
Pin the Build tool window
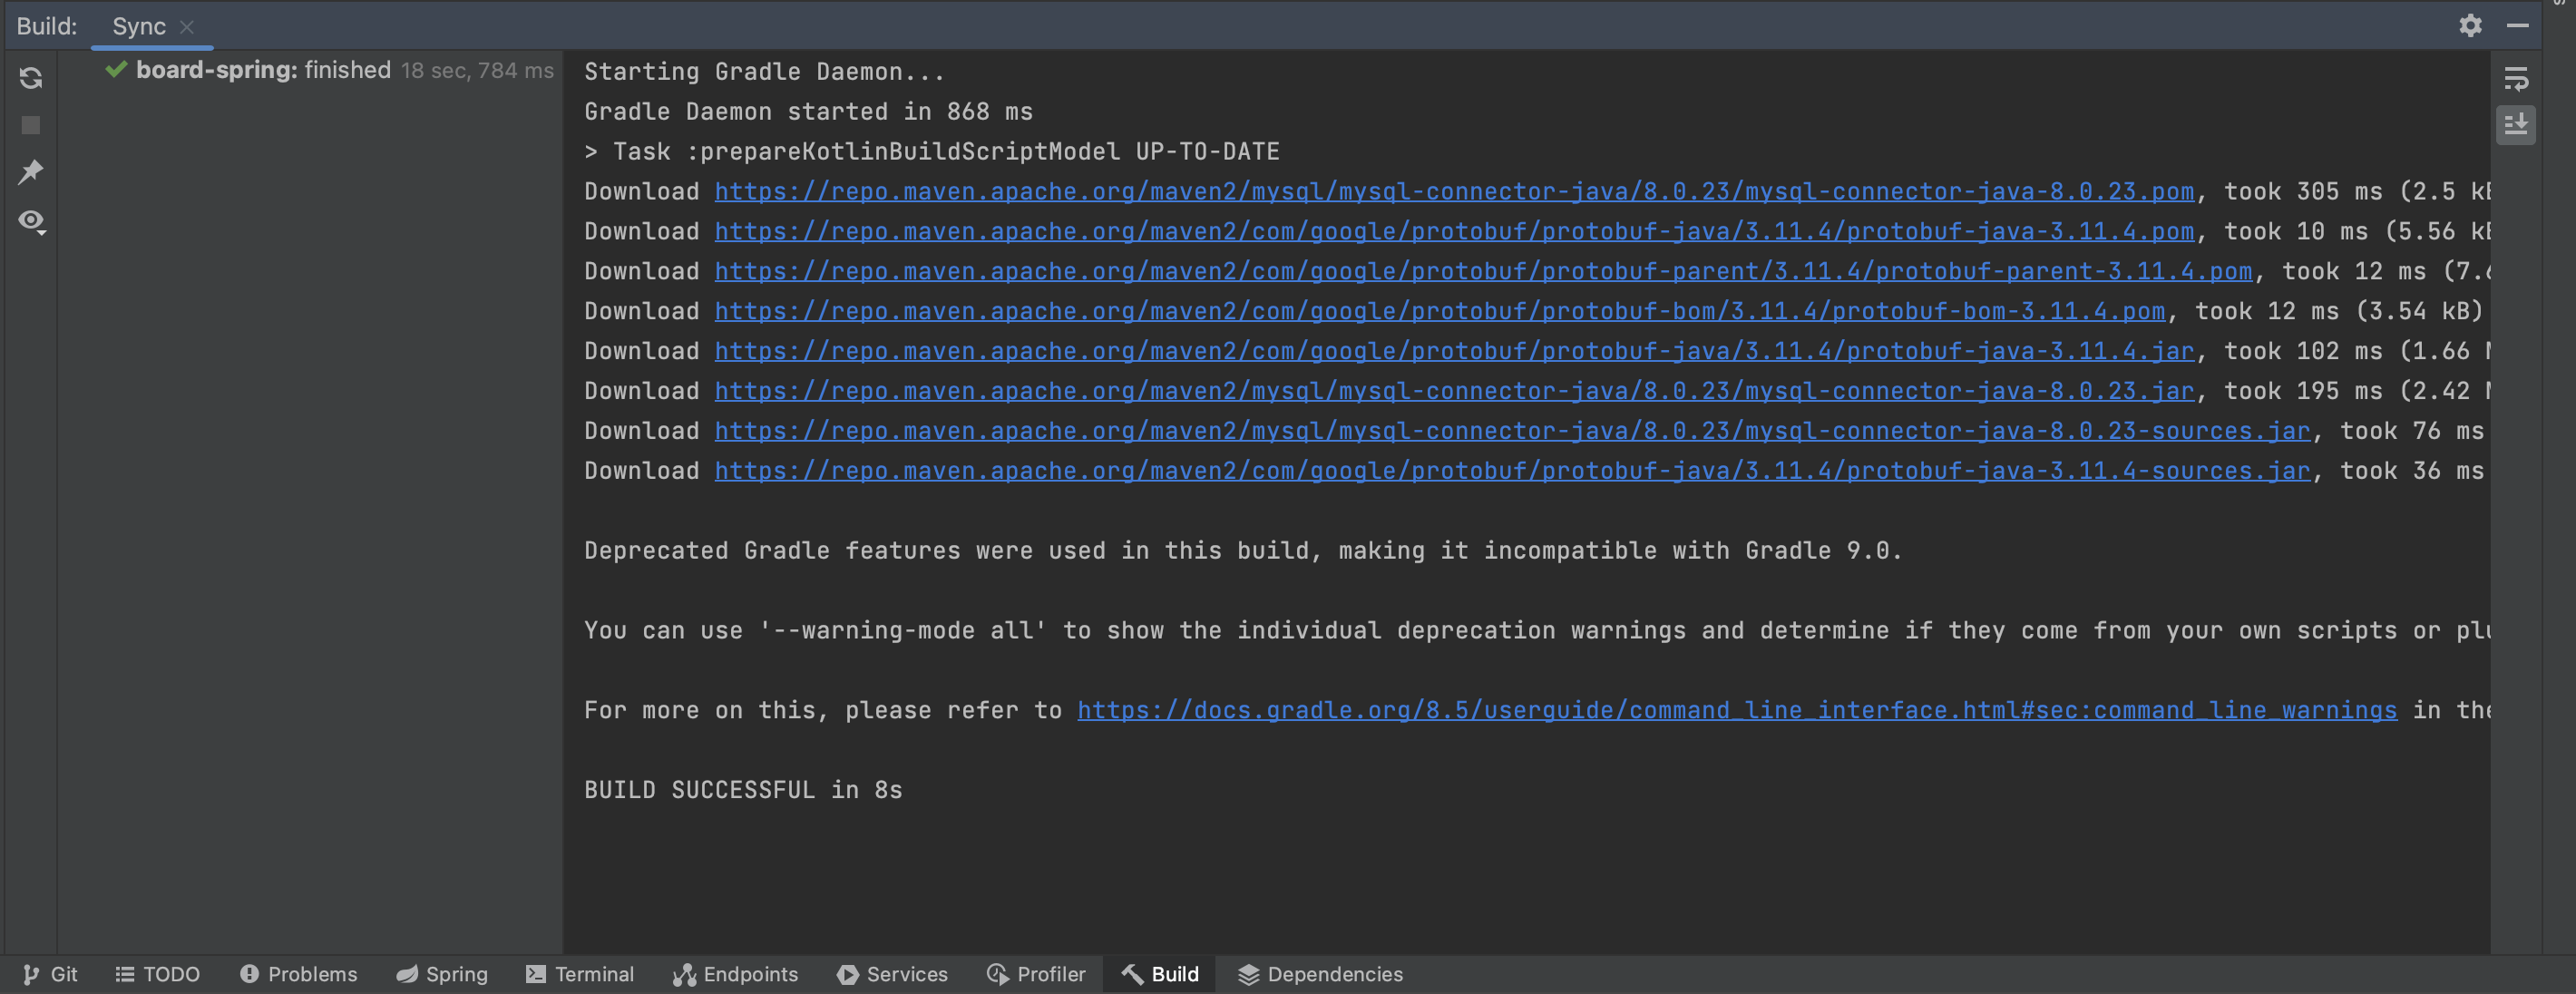point(31,171)
